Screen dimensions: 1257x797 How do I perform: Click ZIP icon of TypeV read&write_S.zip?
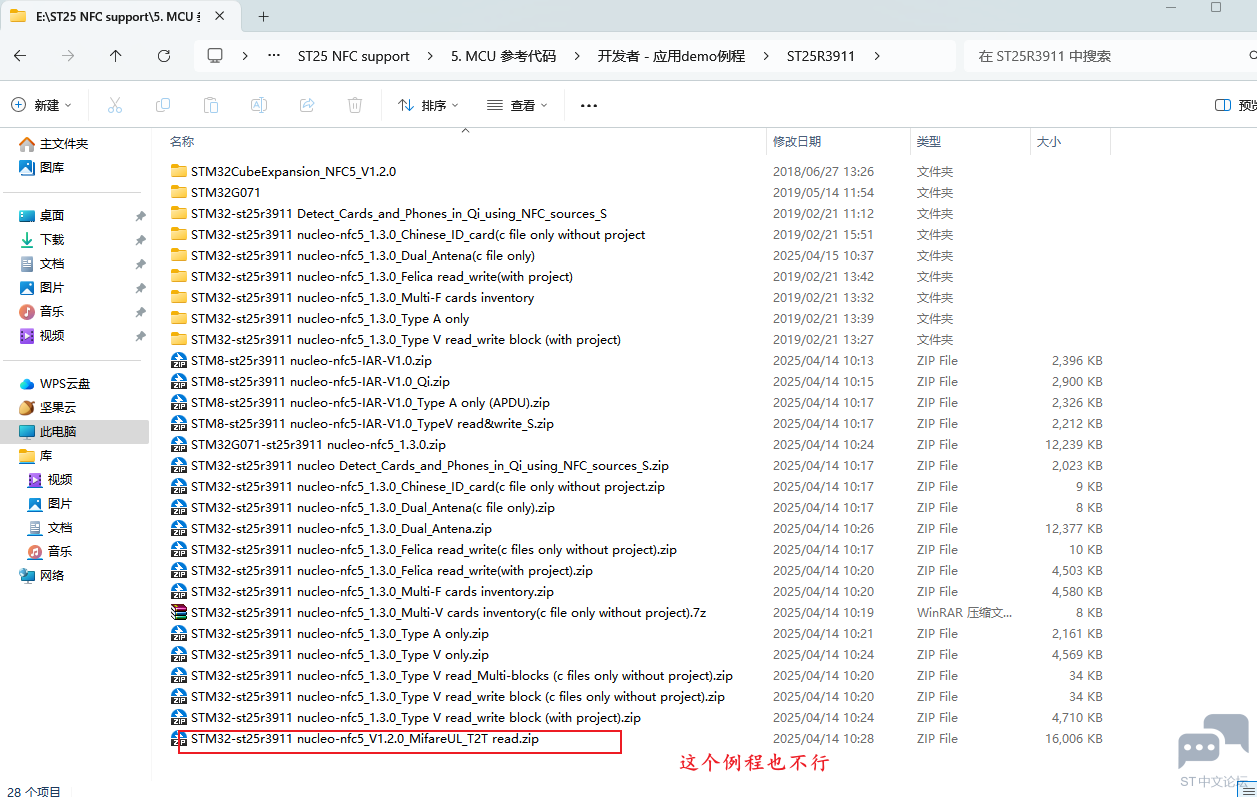179,423
